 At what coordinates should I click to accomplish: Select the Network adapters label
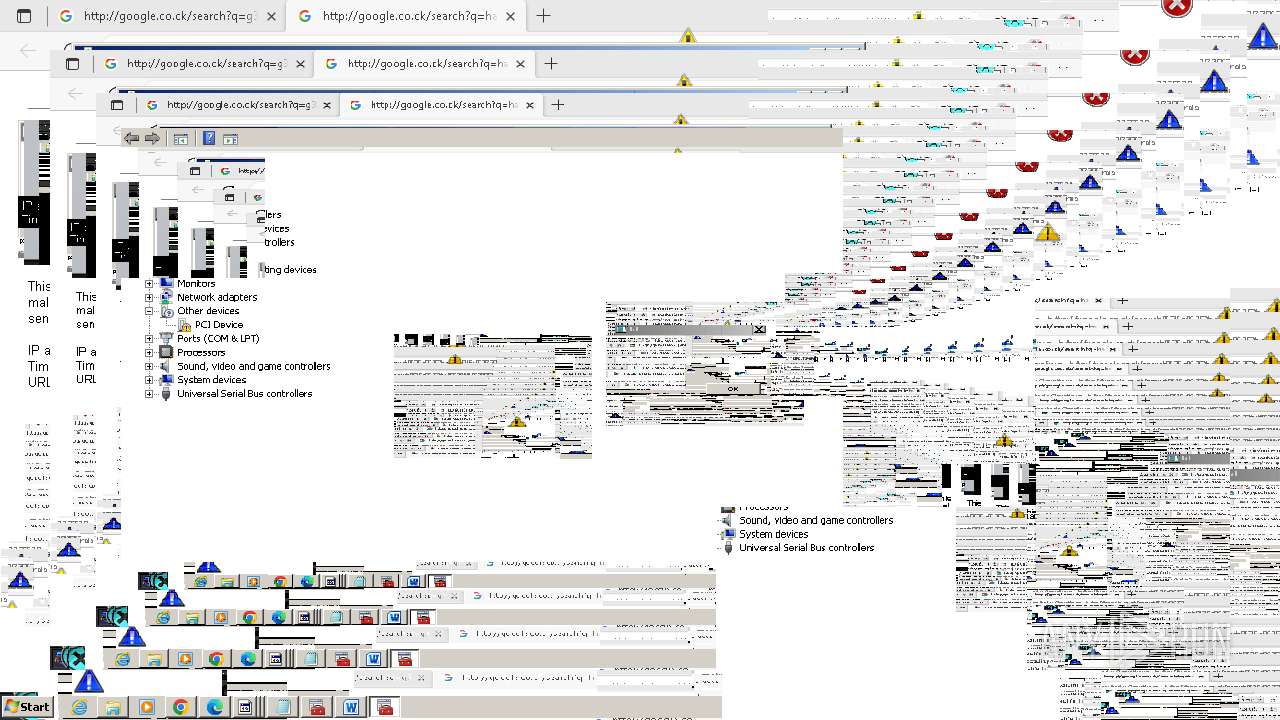point(217,297)
